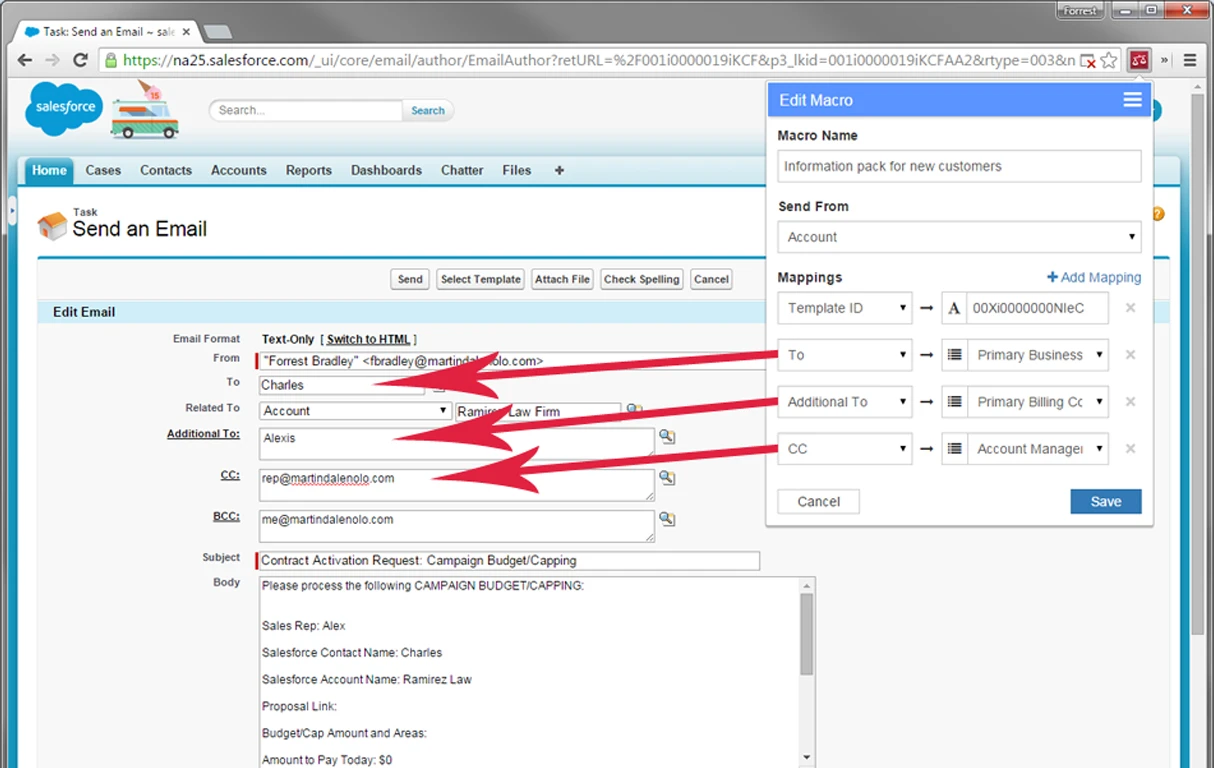Open the Edit Macro hamburger menu

click(x=1132, y=100)
